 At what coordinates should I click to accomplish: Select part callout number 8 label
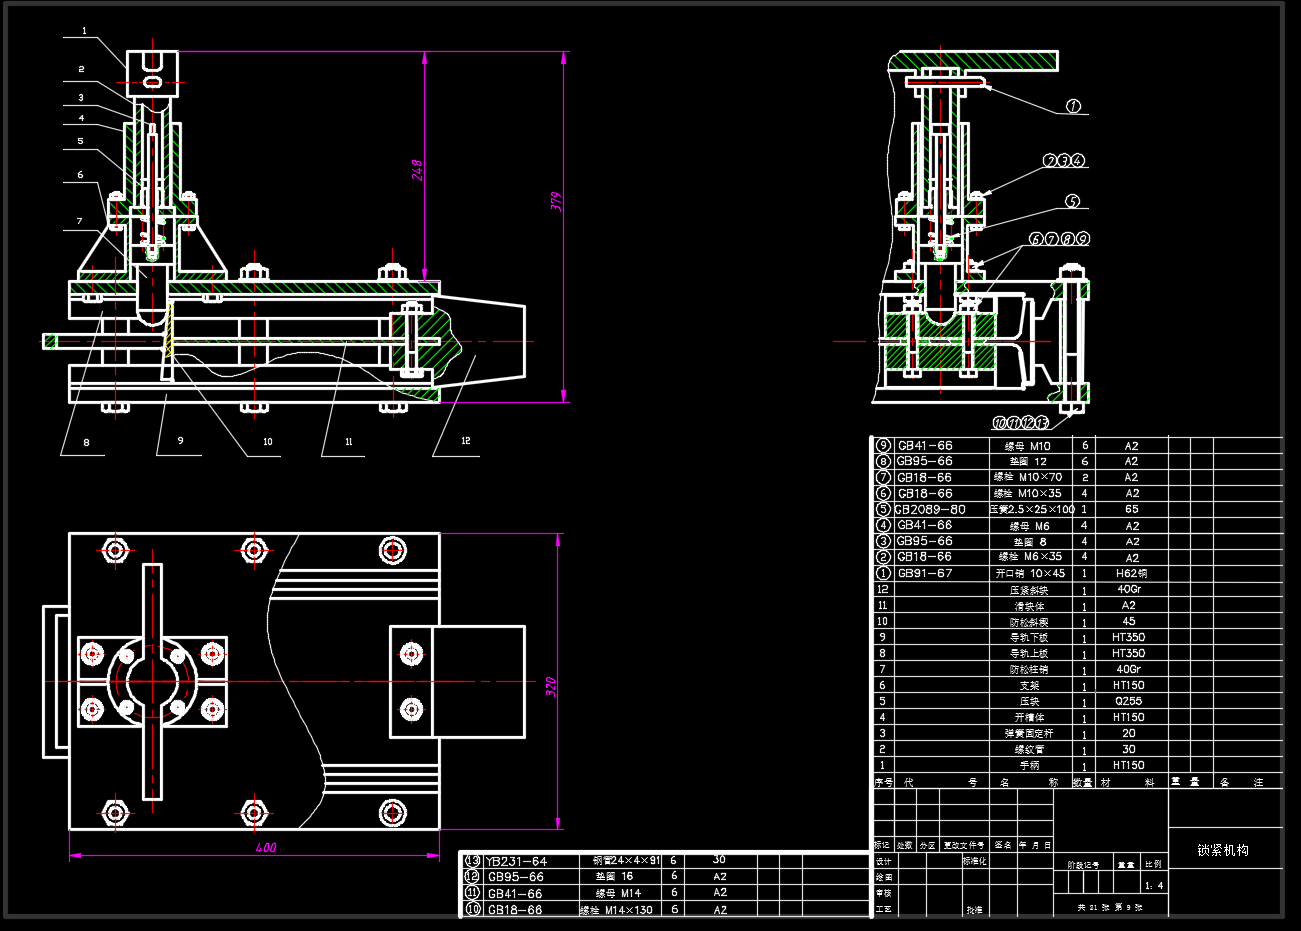(x=86, y=442)
